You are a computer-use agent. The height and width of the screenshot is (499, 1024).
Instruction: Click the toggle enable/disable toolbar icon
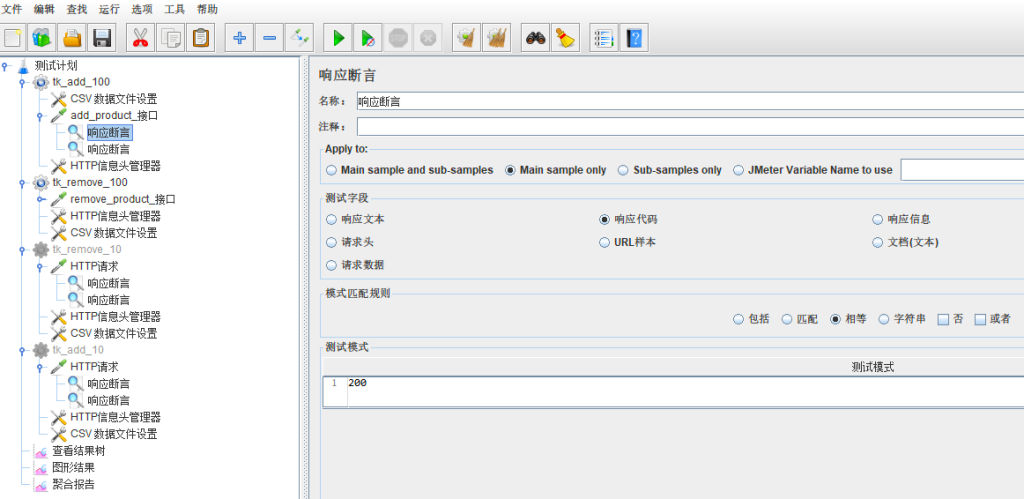click(300, 38)
